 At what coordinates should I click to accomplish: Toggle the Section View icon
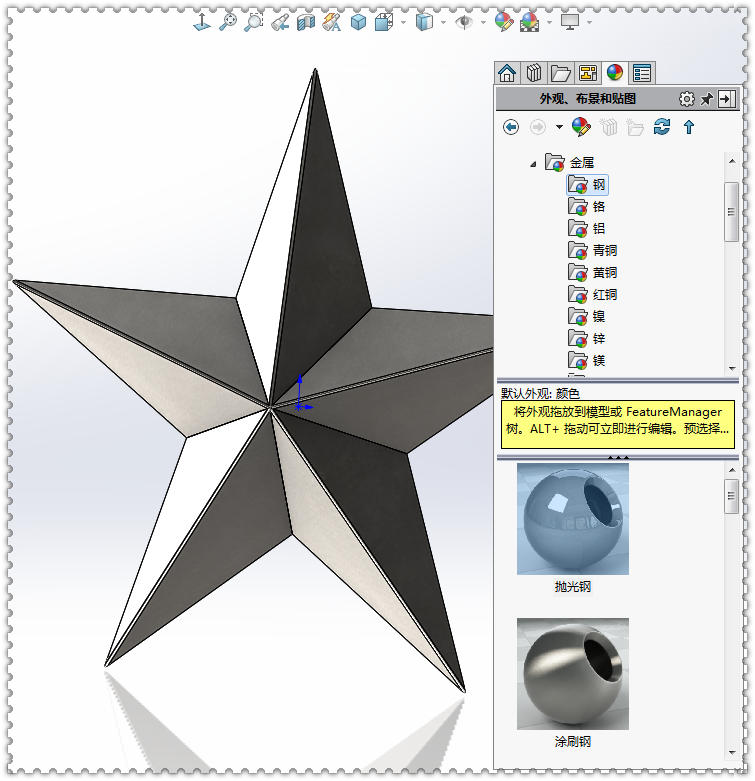pos(306,22)
